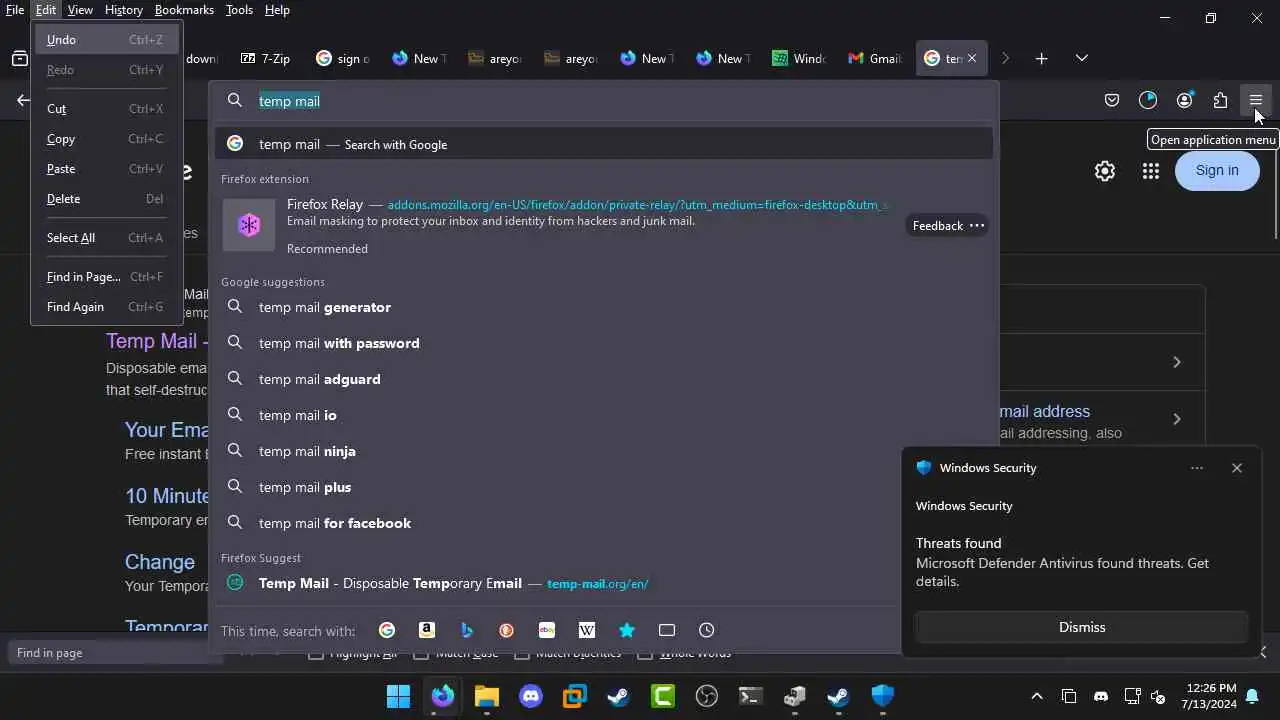Click the Google Sign in button
Viewport: 1280px width, 720px height.
point(1217,170)
